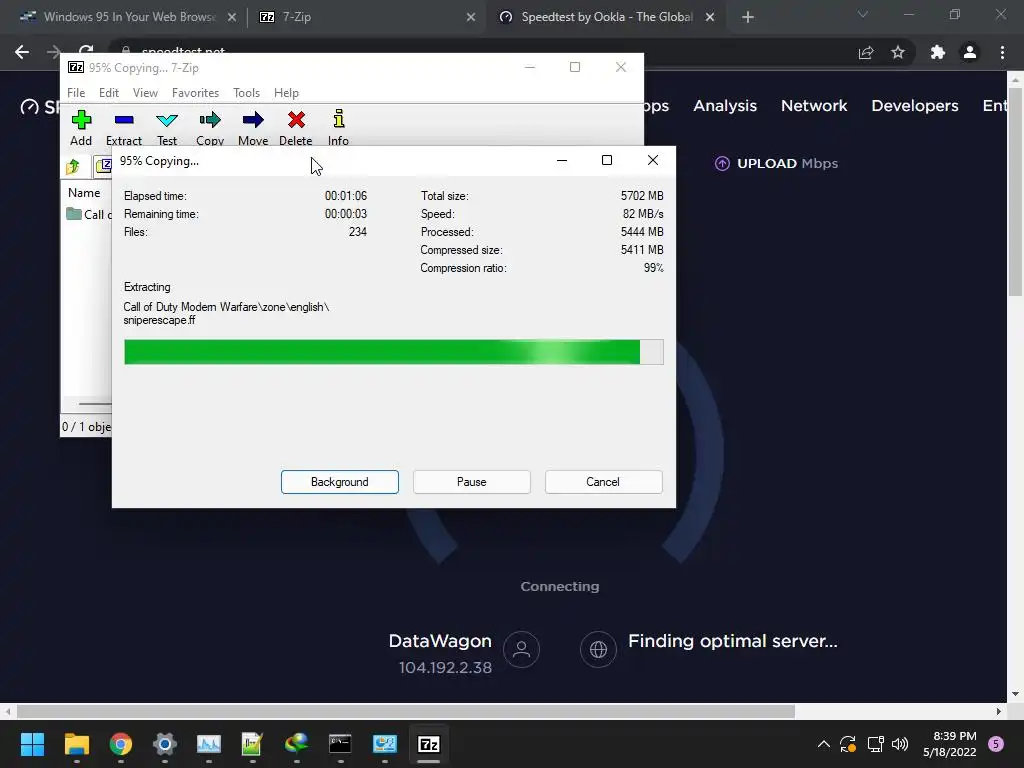Click the Test toolbar icon in 7-Zip
This screenshot has width=1024, height=768.
click(x=167, y=127)
